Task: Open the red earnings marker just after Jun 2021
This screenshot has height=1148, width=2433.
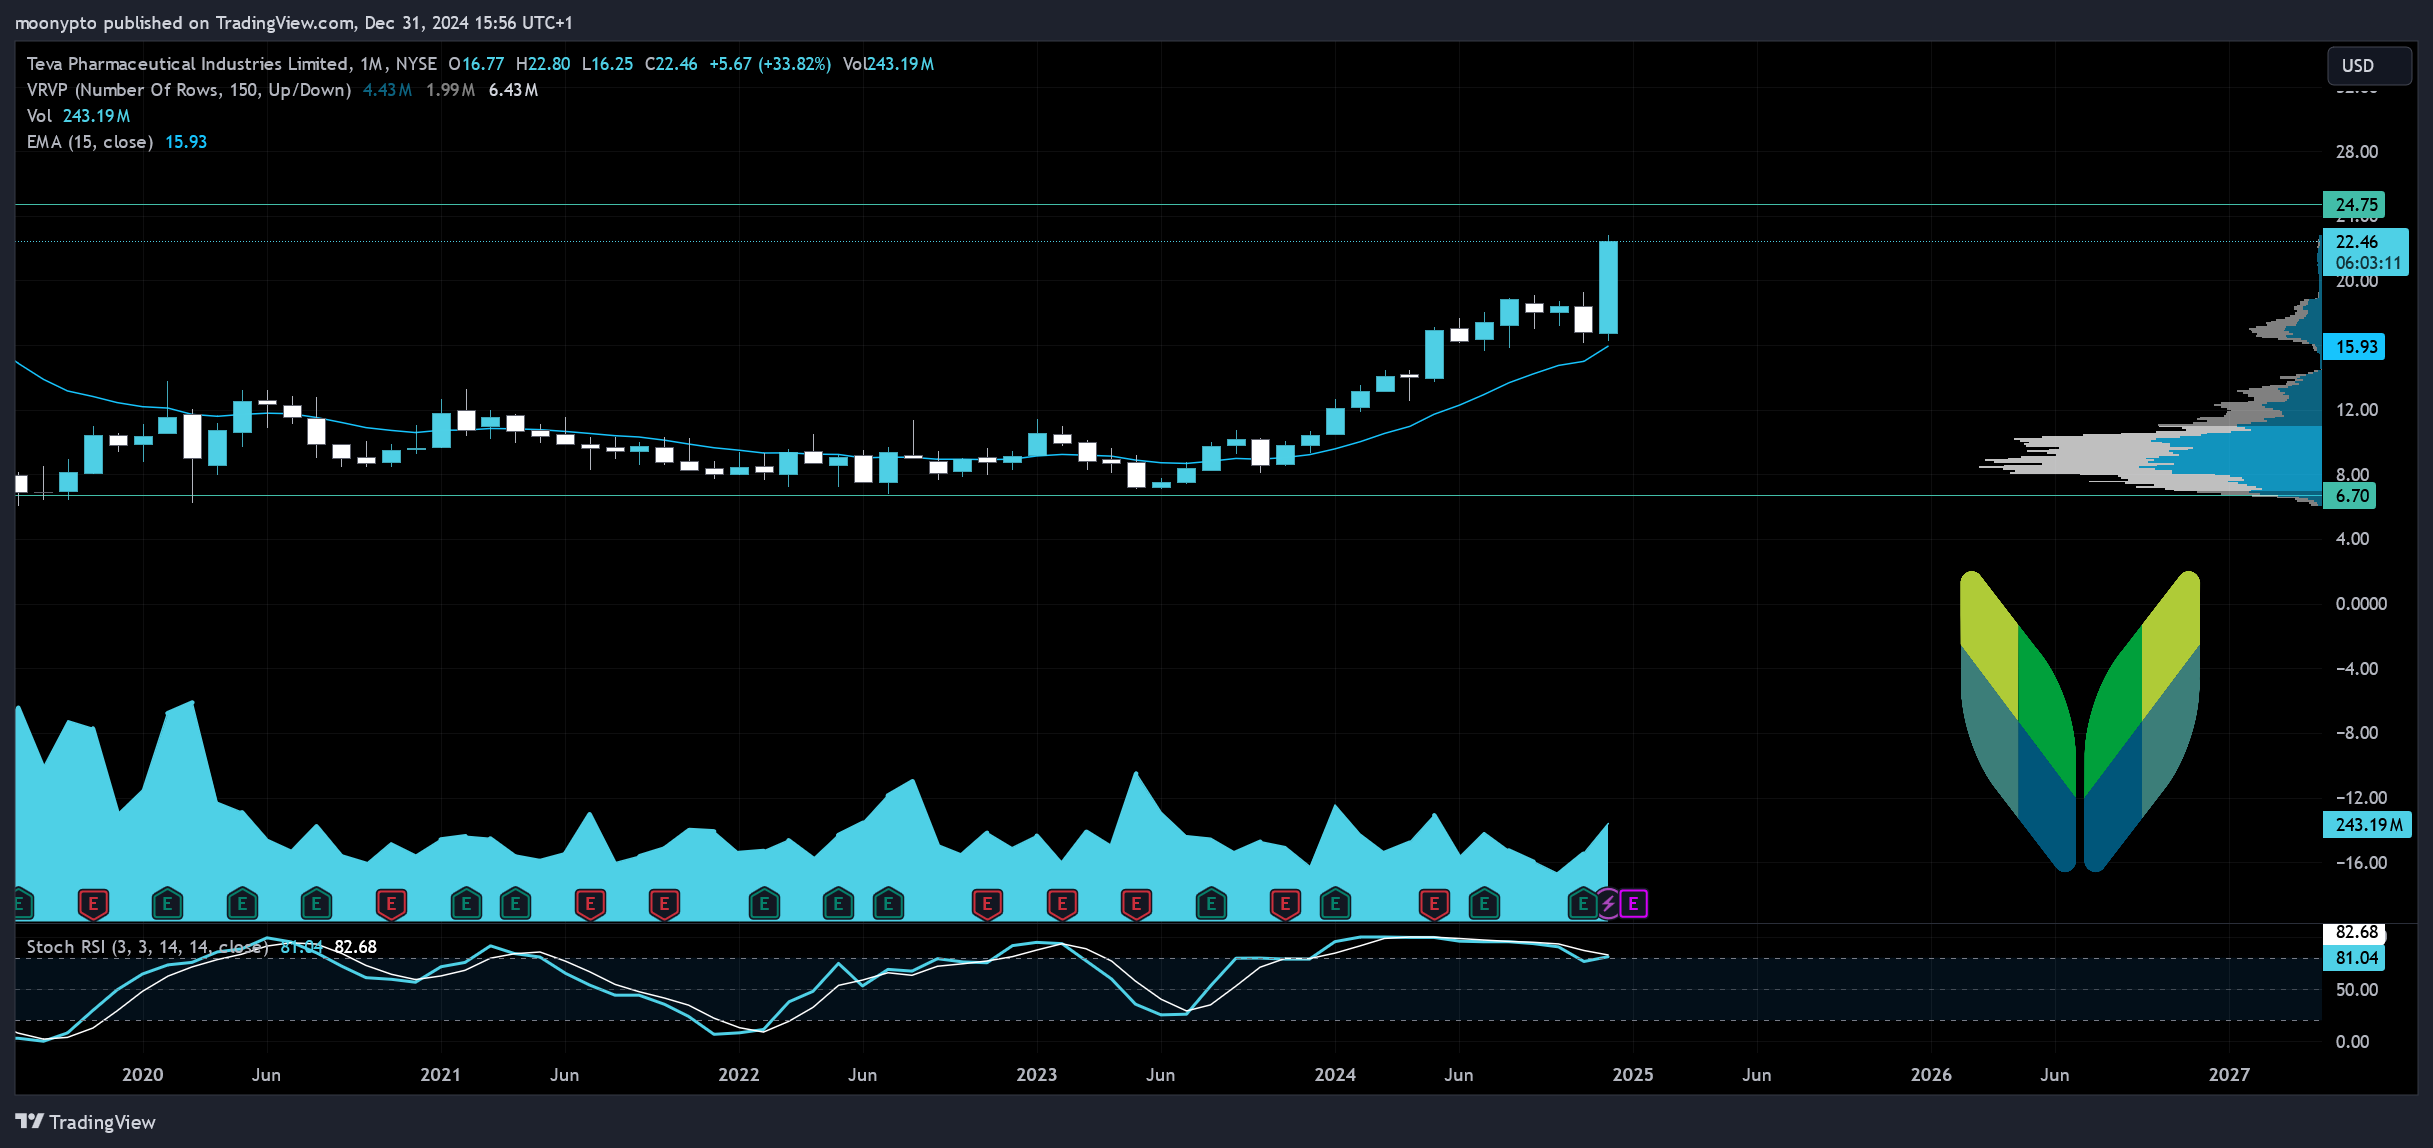Action: (590, 904)
